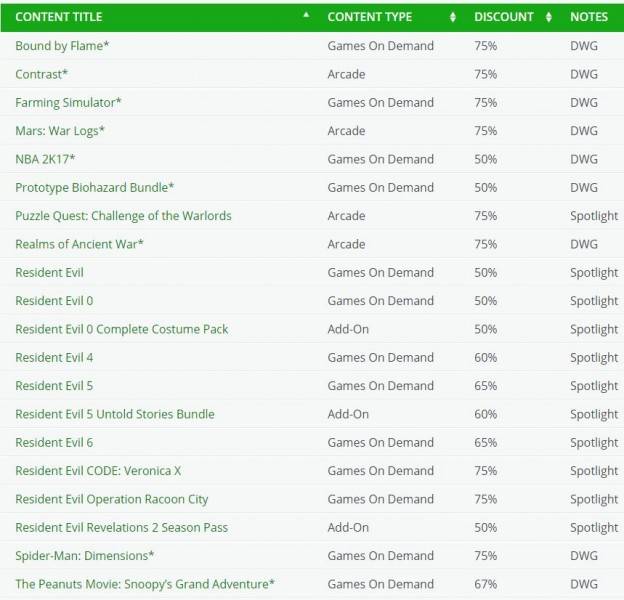
Task: Select Add-On type in Costume Pack row
Action: (348, 329)
